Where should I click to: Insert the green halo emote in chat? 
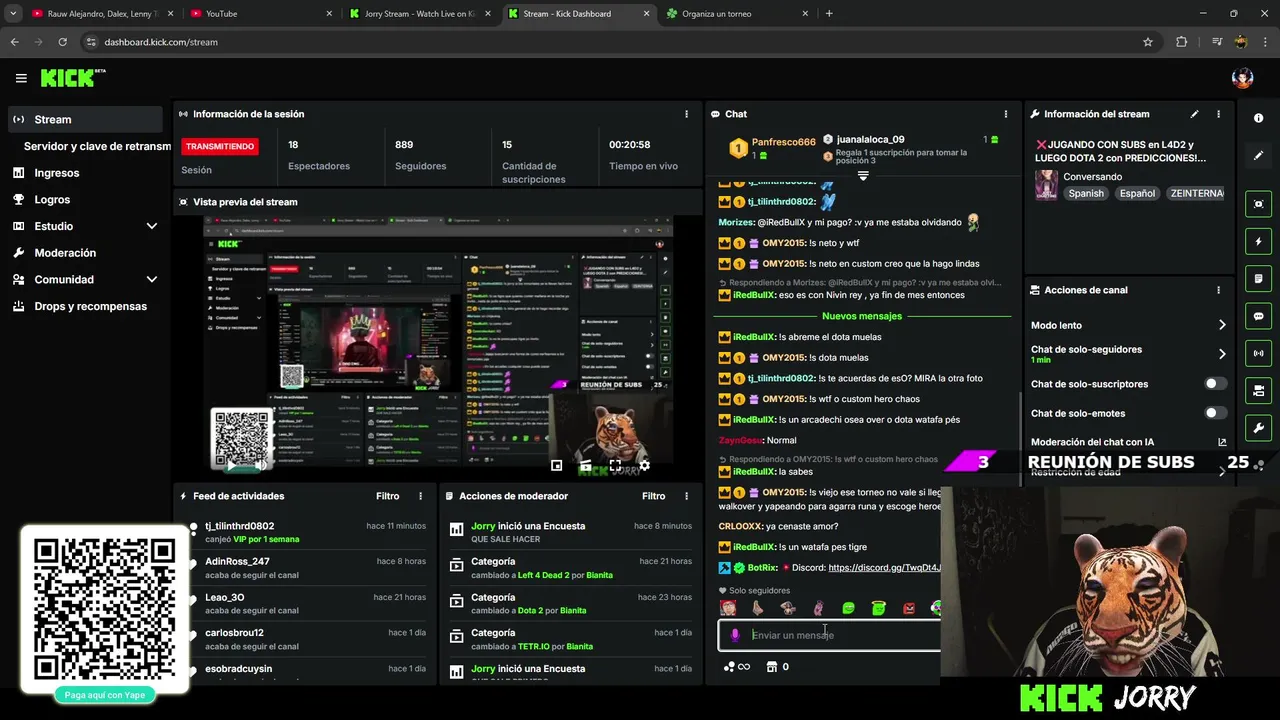878,608
